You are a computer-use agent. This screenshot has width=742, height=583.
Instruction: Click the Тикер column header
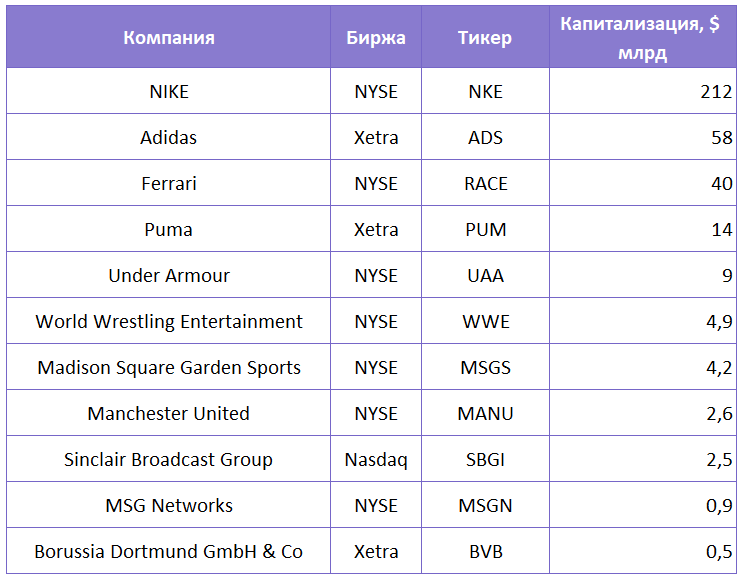pos(485,37)
